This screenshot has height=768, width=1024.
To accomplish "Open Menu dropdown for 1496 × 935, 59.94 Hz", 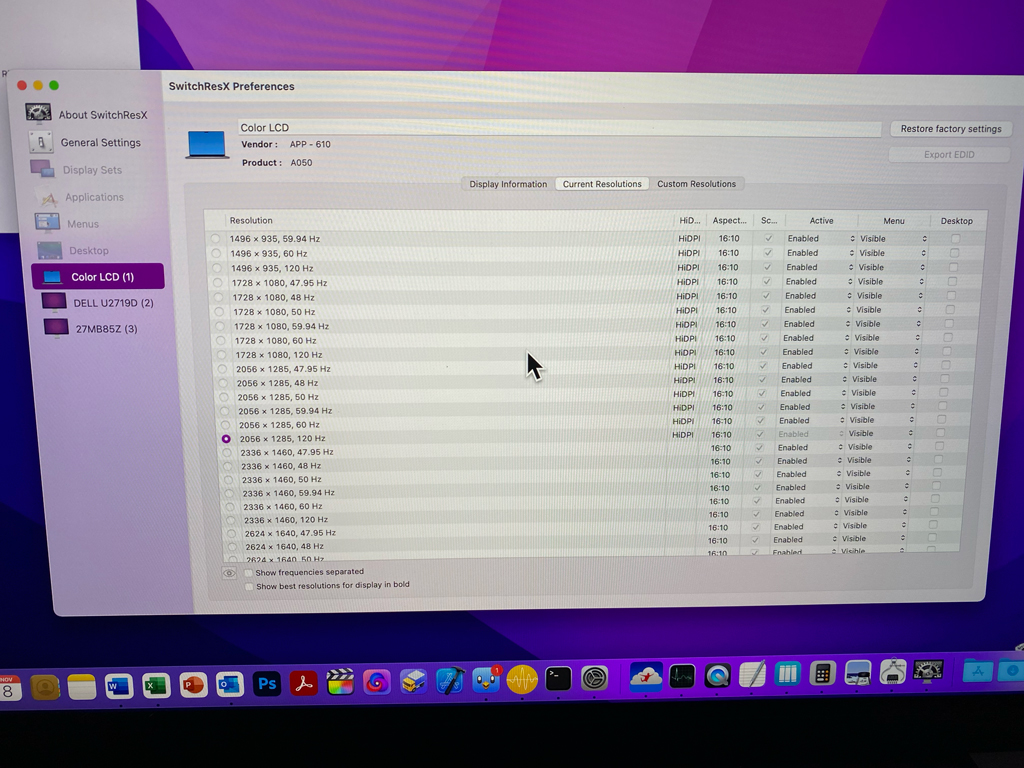I will click(x=893, y=238).
